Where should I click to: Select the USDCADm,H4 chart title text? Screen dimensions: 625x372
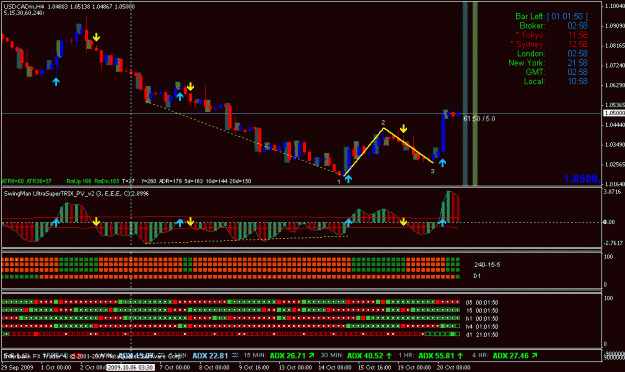(x=24, y=7)
